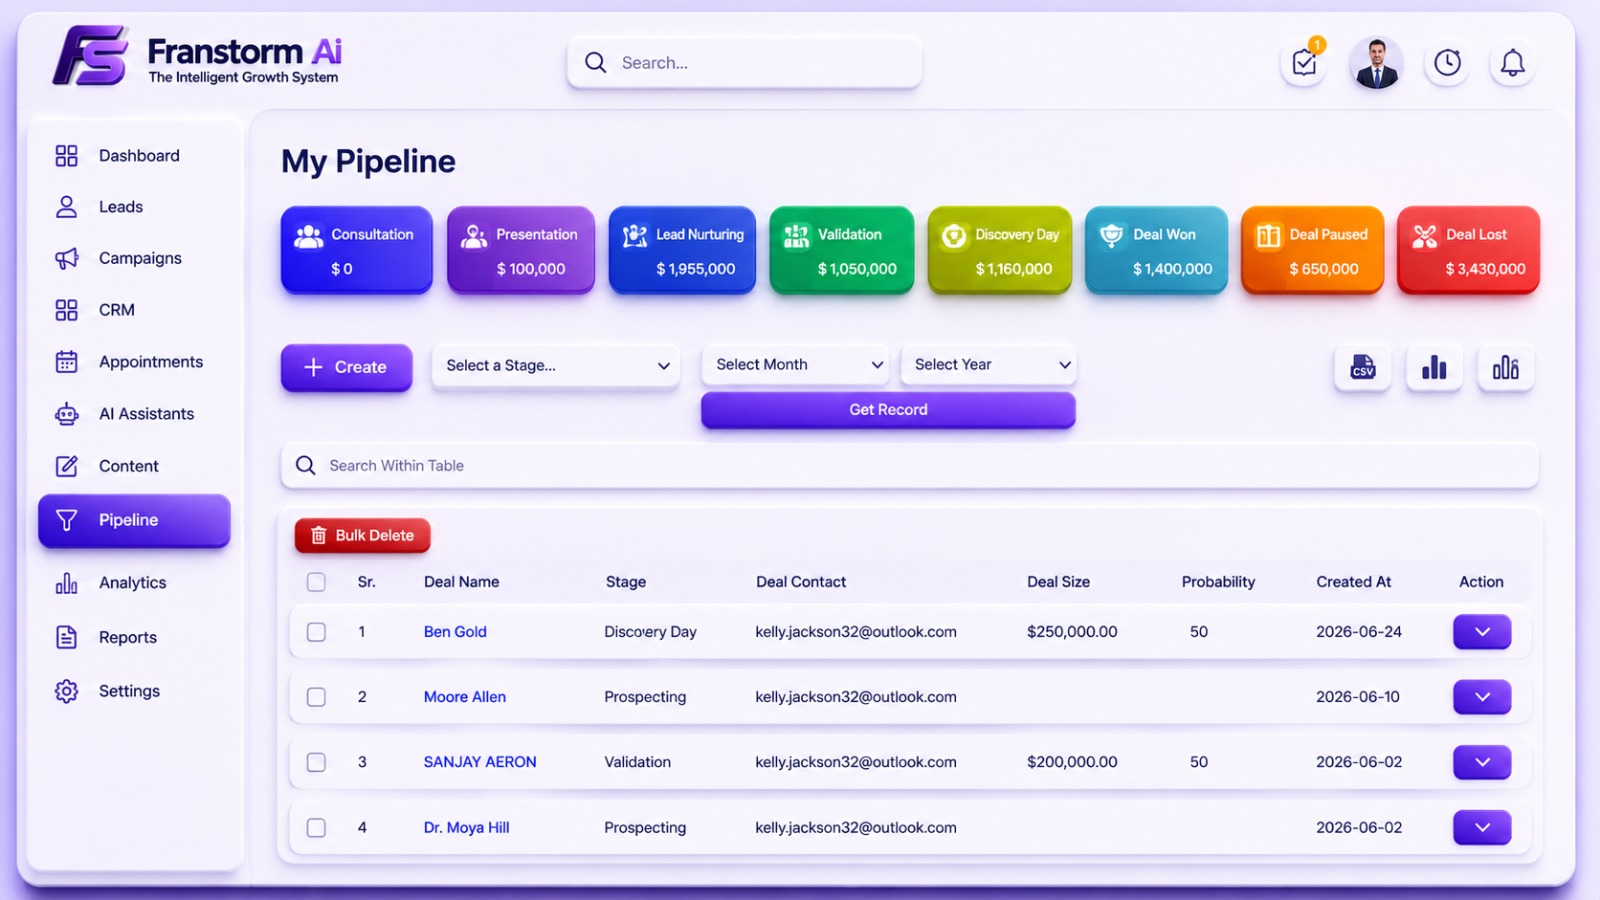Screen dimensions: 1600x900
Task: Show the solid bar chart view
Action: click(x=1434, y=367)
